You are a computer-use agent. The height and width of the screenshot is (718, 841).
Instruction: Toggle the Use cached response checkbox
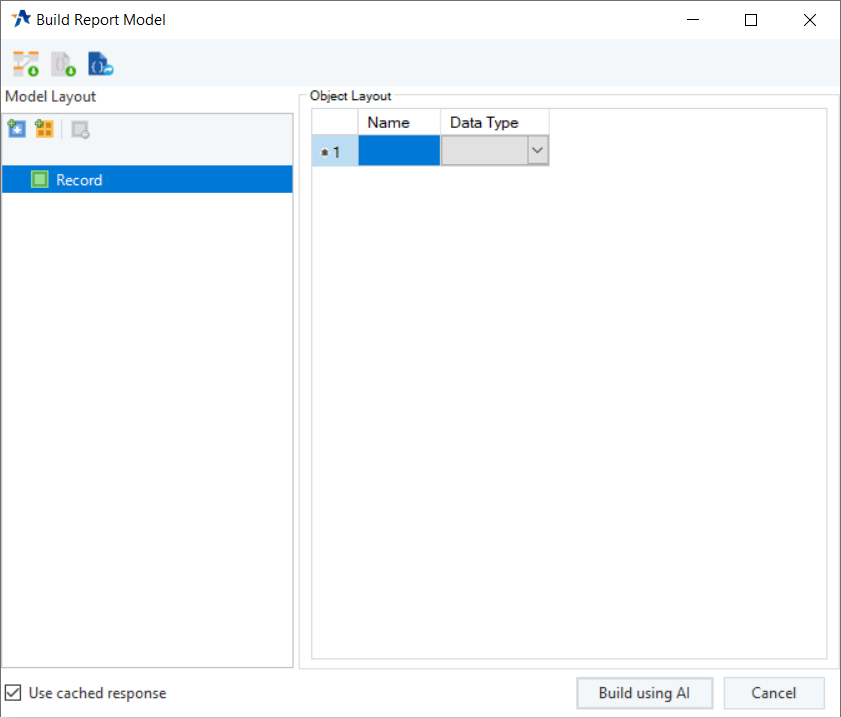[x=13, y=693]
